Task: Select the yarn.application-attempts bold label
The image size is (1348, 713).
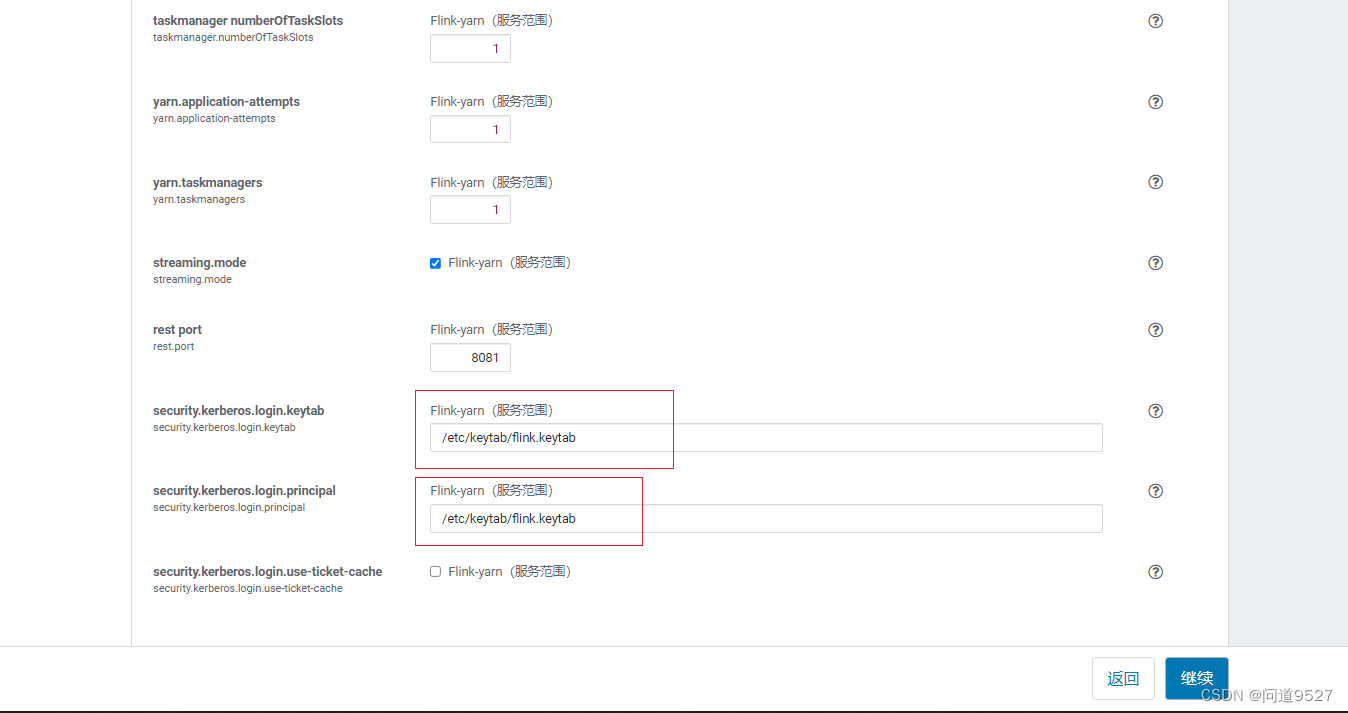Action: (x=226, y=102)
